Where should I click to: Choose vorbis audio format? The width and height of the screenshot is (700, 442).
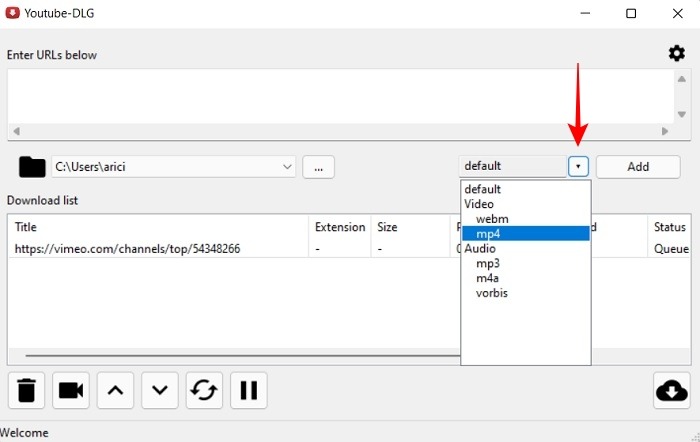tap(526, 293)
